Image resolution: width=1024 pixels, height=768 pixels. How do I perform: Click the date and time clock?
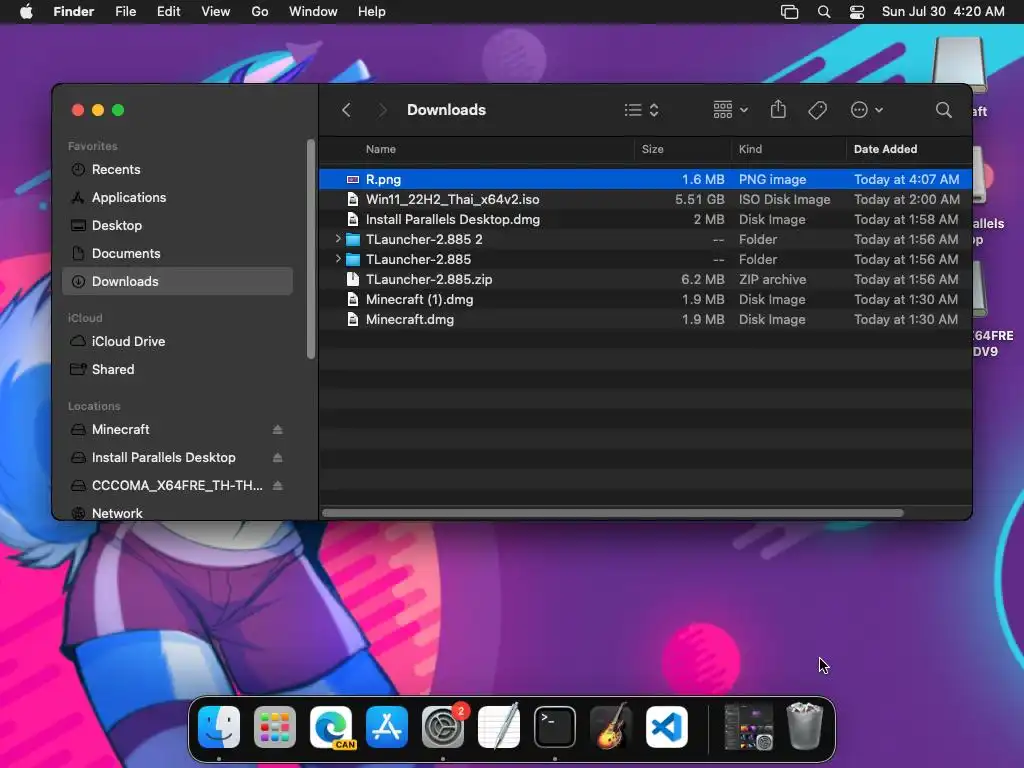pos(943,12)
